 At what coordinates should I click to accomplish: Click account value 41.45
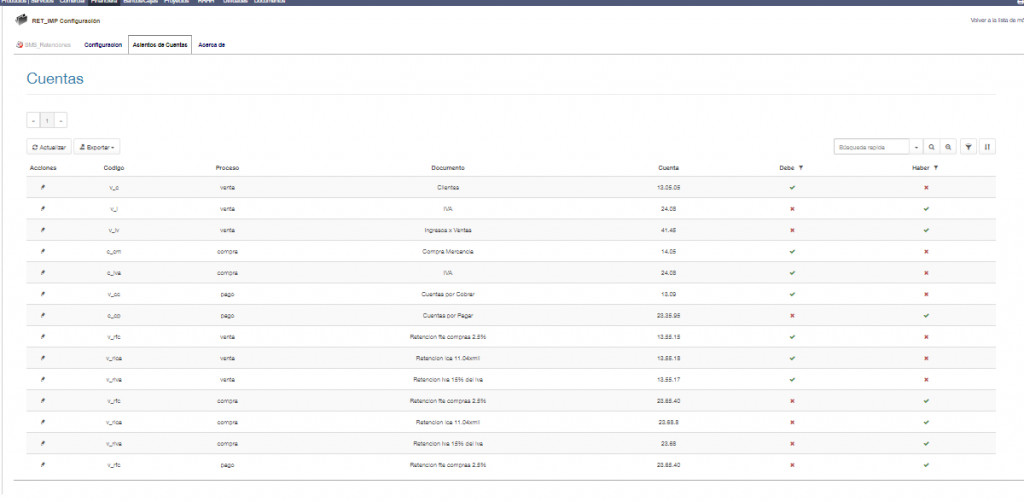tap(669, 230)
